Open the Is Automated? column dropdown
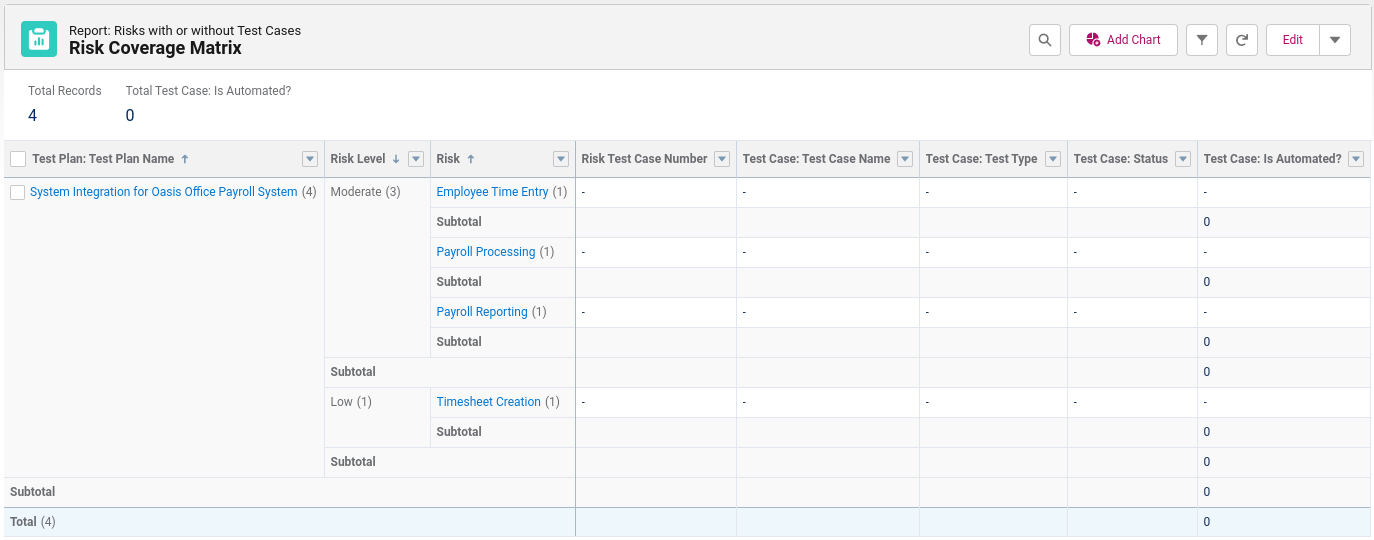Screen dimensions: 1374x540 click(x=1356, y=159)
